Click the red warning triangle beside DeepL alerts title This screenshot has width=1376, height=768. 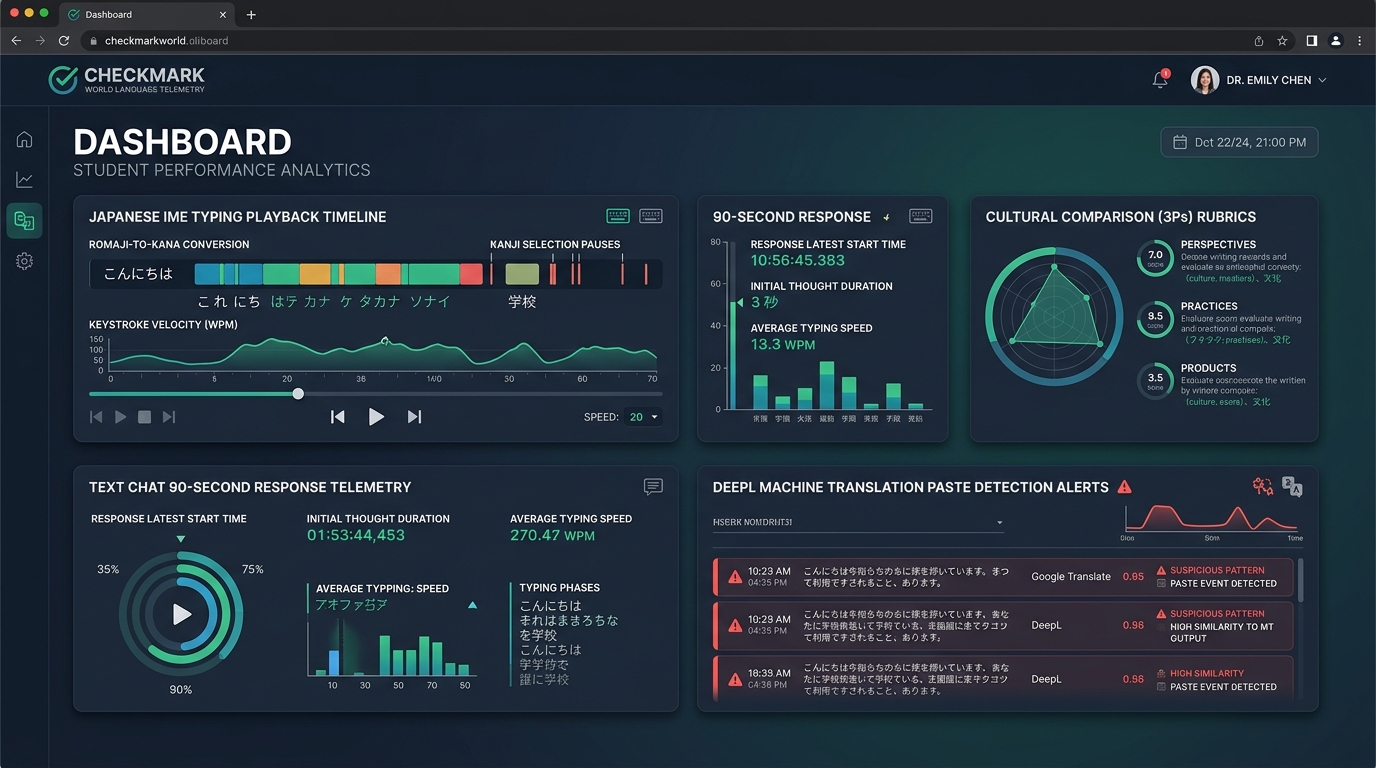click(x=1125, y=487)
